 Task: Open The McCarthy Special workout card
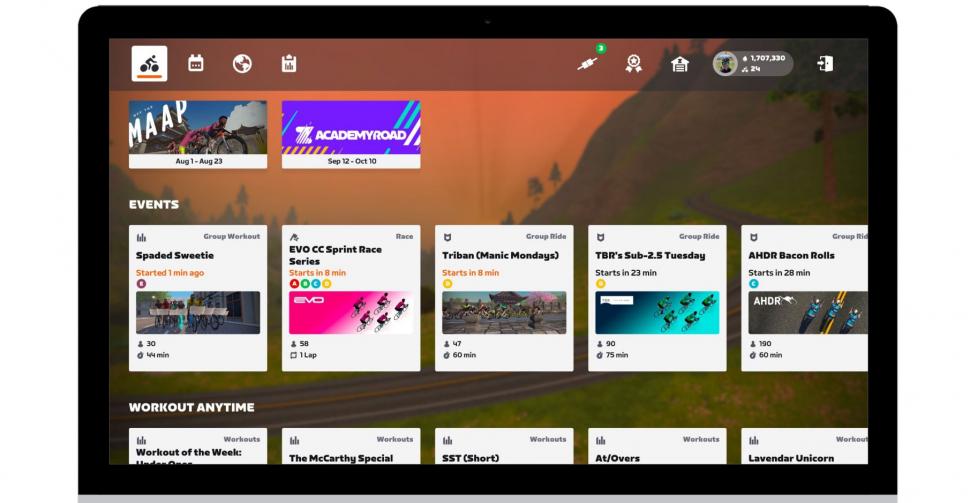pyautogui.click(x=351, y=446)
